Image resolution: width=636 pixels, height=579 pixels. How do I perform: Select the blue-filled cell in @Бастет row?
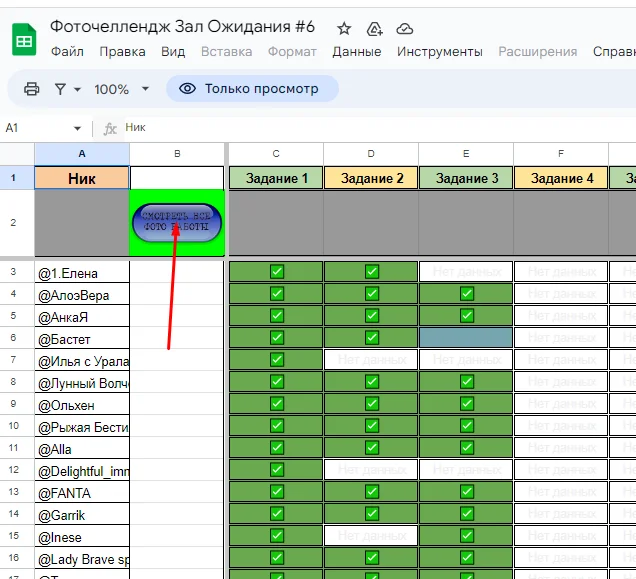click(x=466, y=338)
